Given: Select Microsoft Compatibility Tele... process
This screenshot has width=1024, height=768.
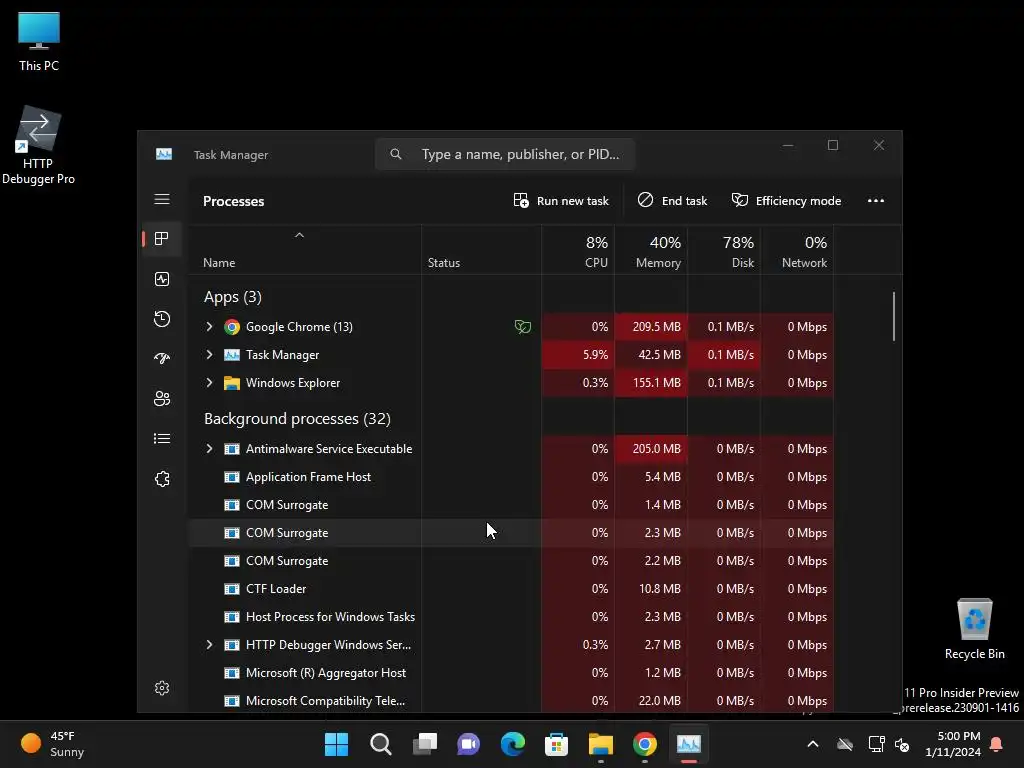Looking at the screenshot, I should (x=511, y=701).
